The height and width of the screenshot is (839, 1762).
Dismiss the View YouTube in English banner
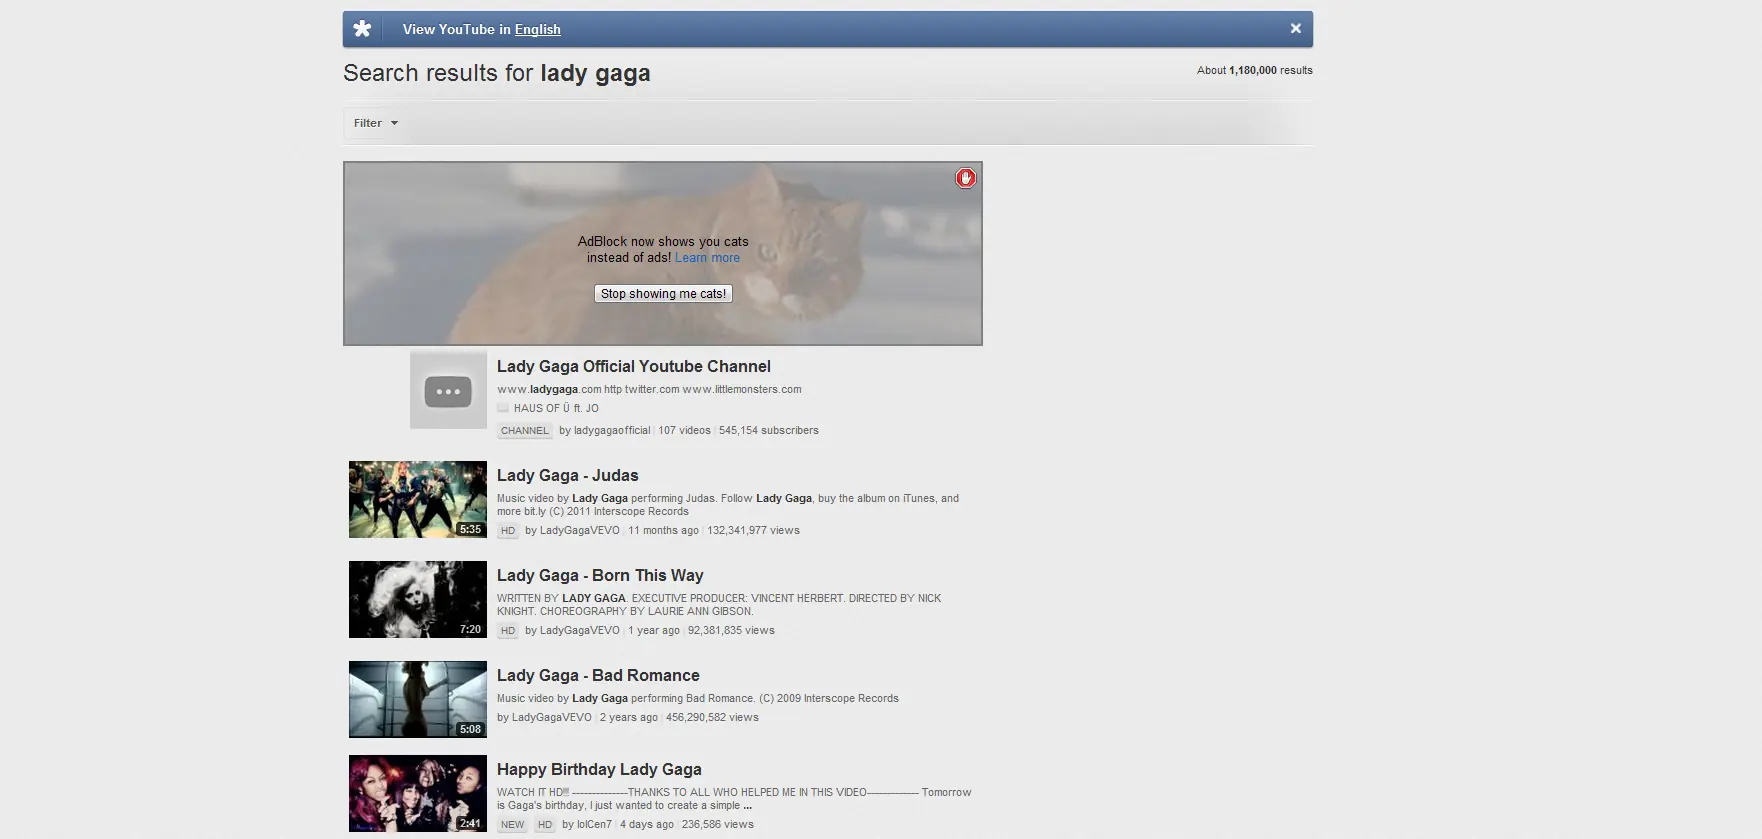1295,29
